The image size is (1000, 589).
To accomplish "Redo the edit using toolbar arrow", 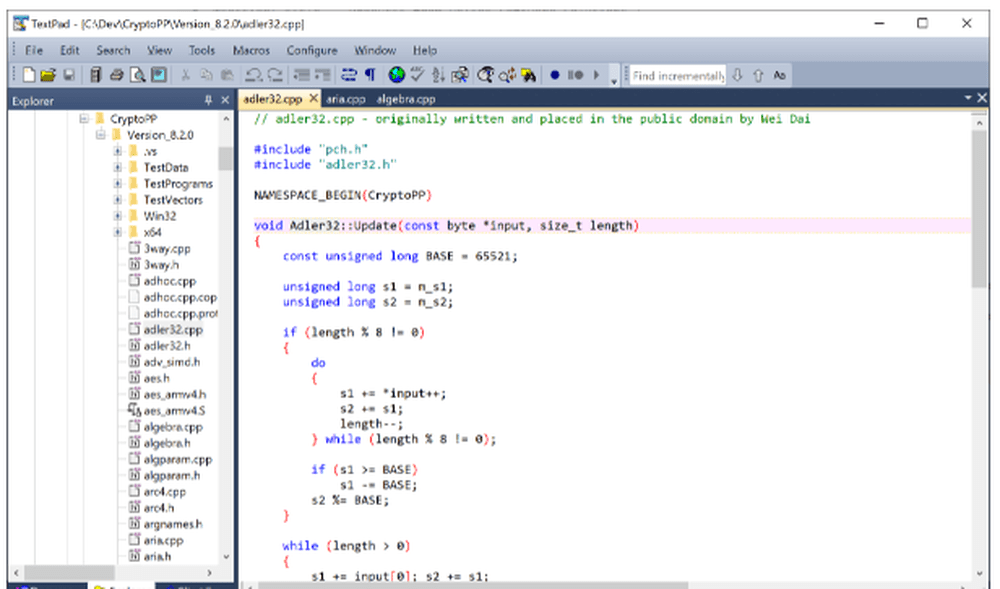I will click(275, 75).
